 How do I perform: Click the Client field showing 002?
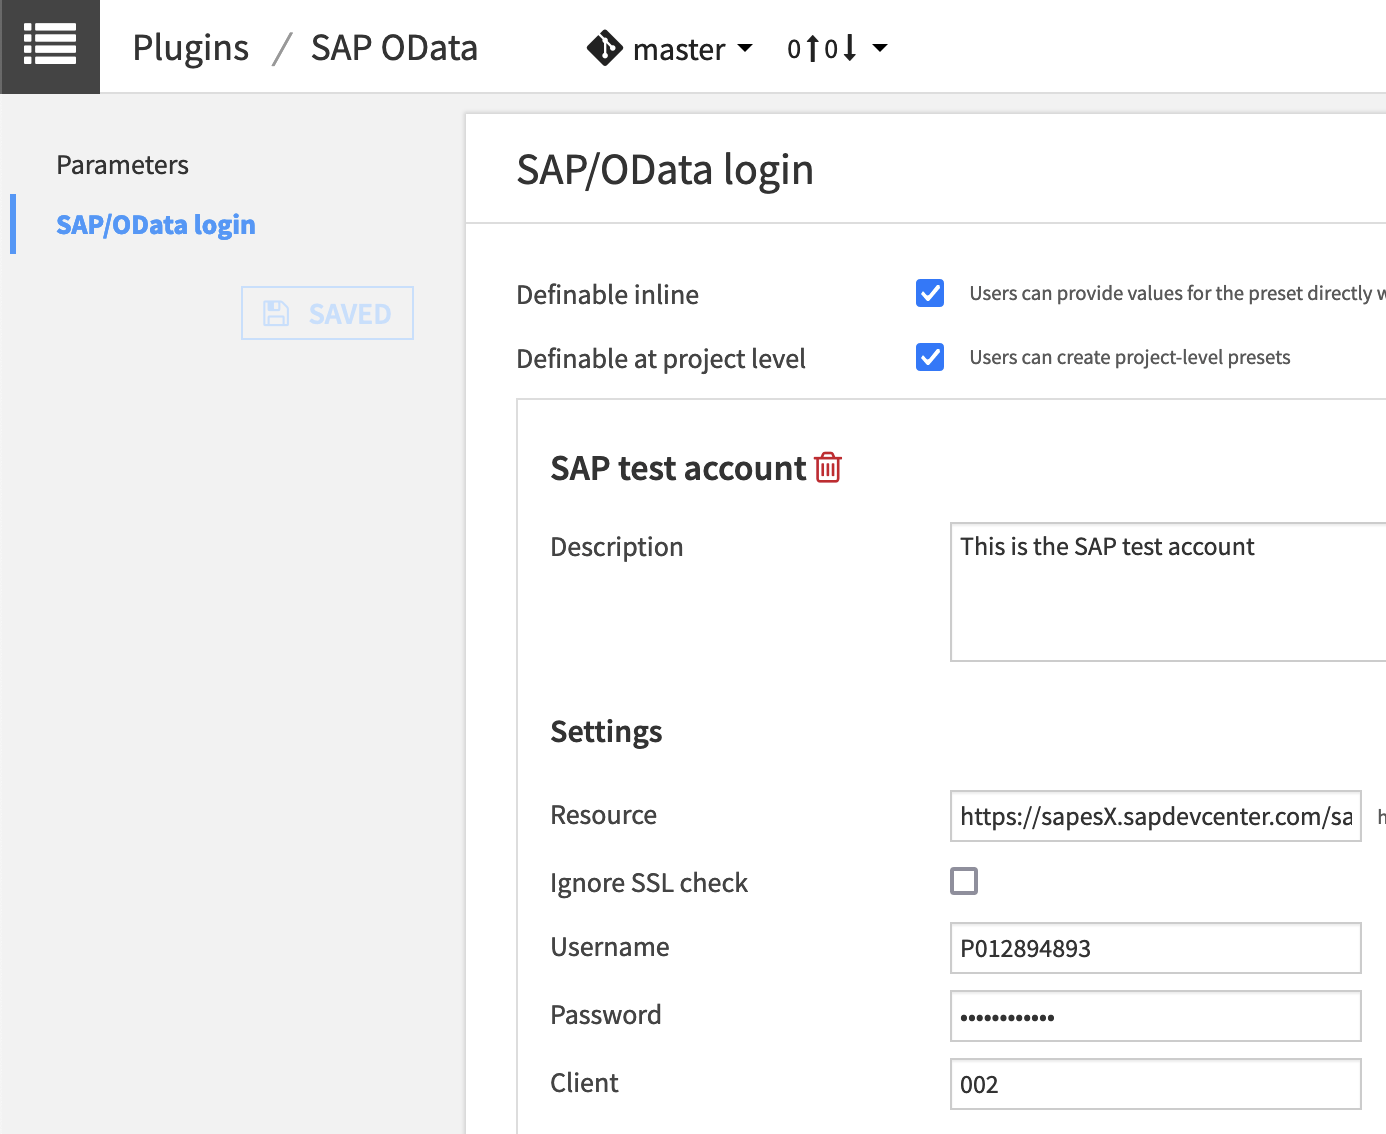pyautogui.click(x=1155, y=1084)
